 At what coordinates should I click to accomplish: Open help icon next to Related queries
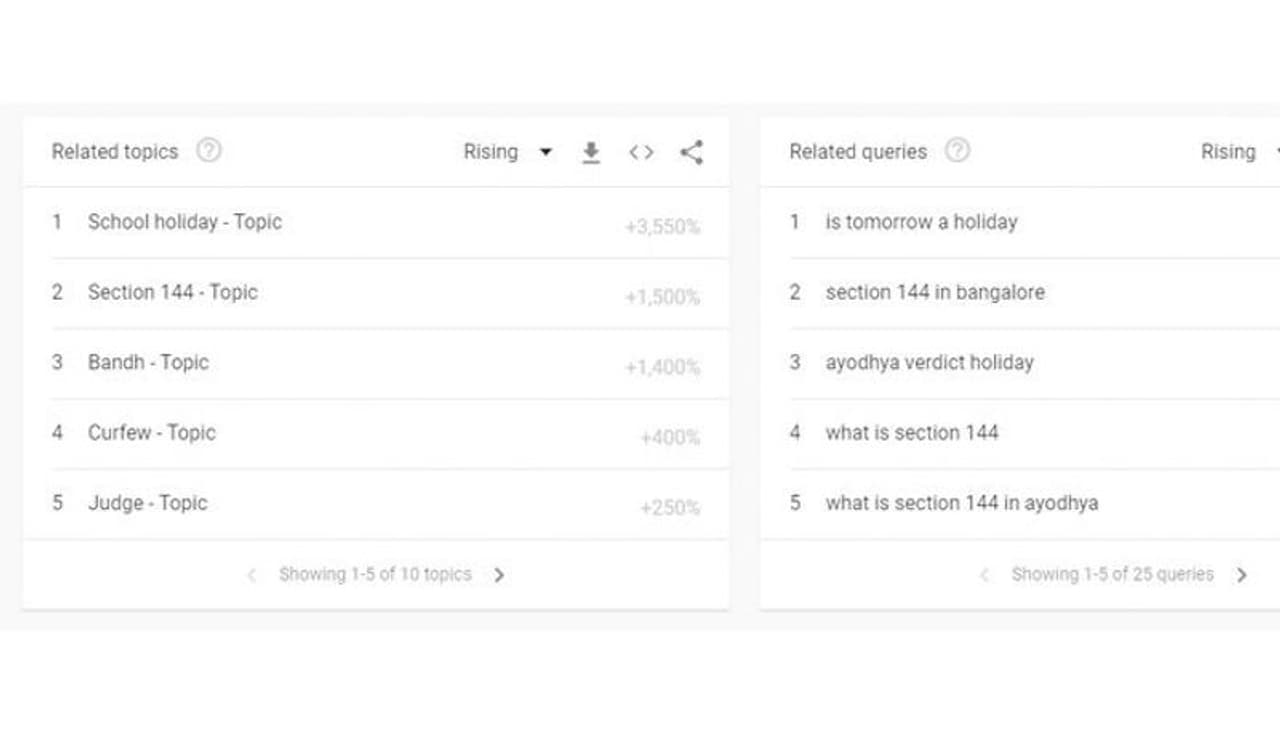point(957,151)
